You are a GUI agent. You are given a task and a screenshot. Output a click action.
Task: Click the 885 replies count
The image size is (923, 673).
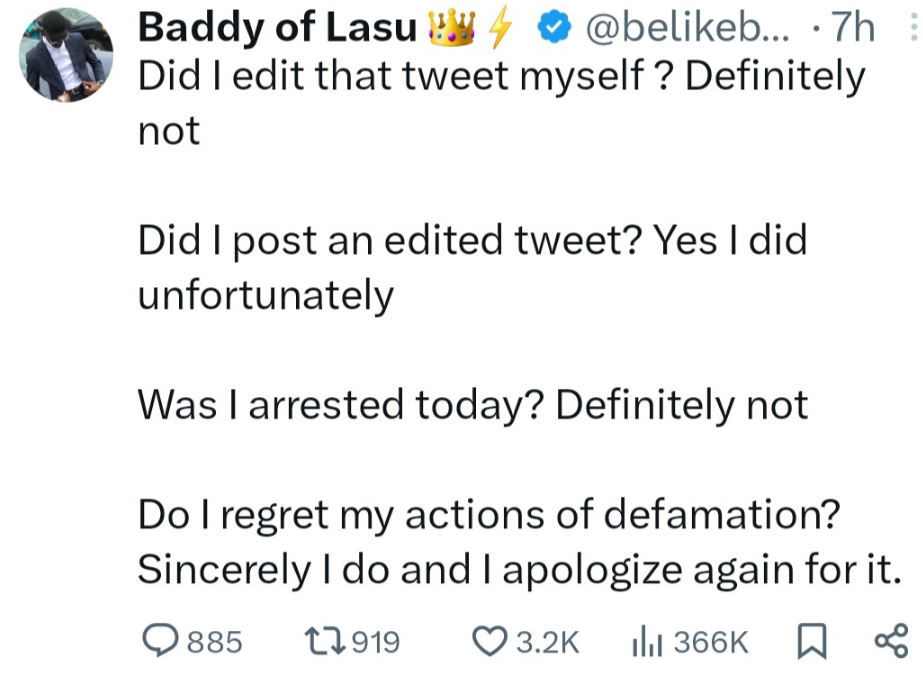coord(216,641)
